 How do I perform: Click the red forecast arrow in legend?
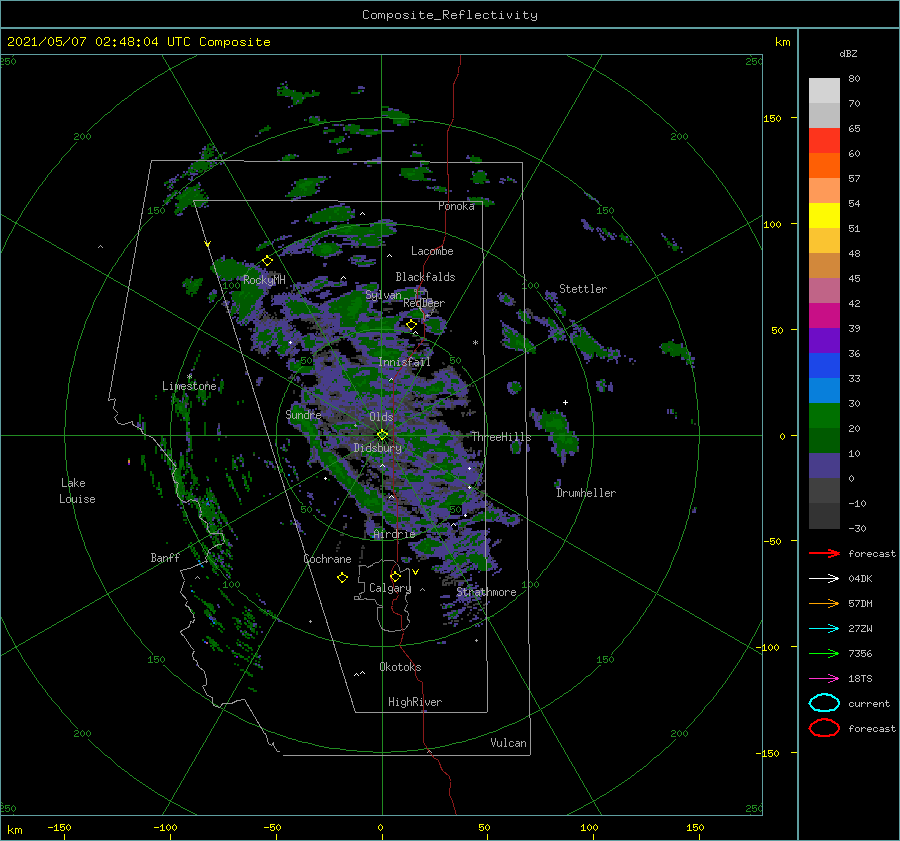tap(824, 553)
